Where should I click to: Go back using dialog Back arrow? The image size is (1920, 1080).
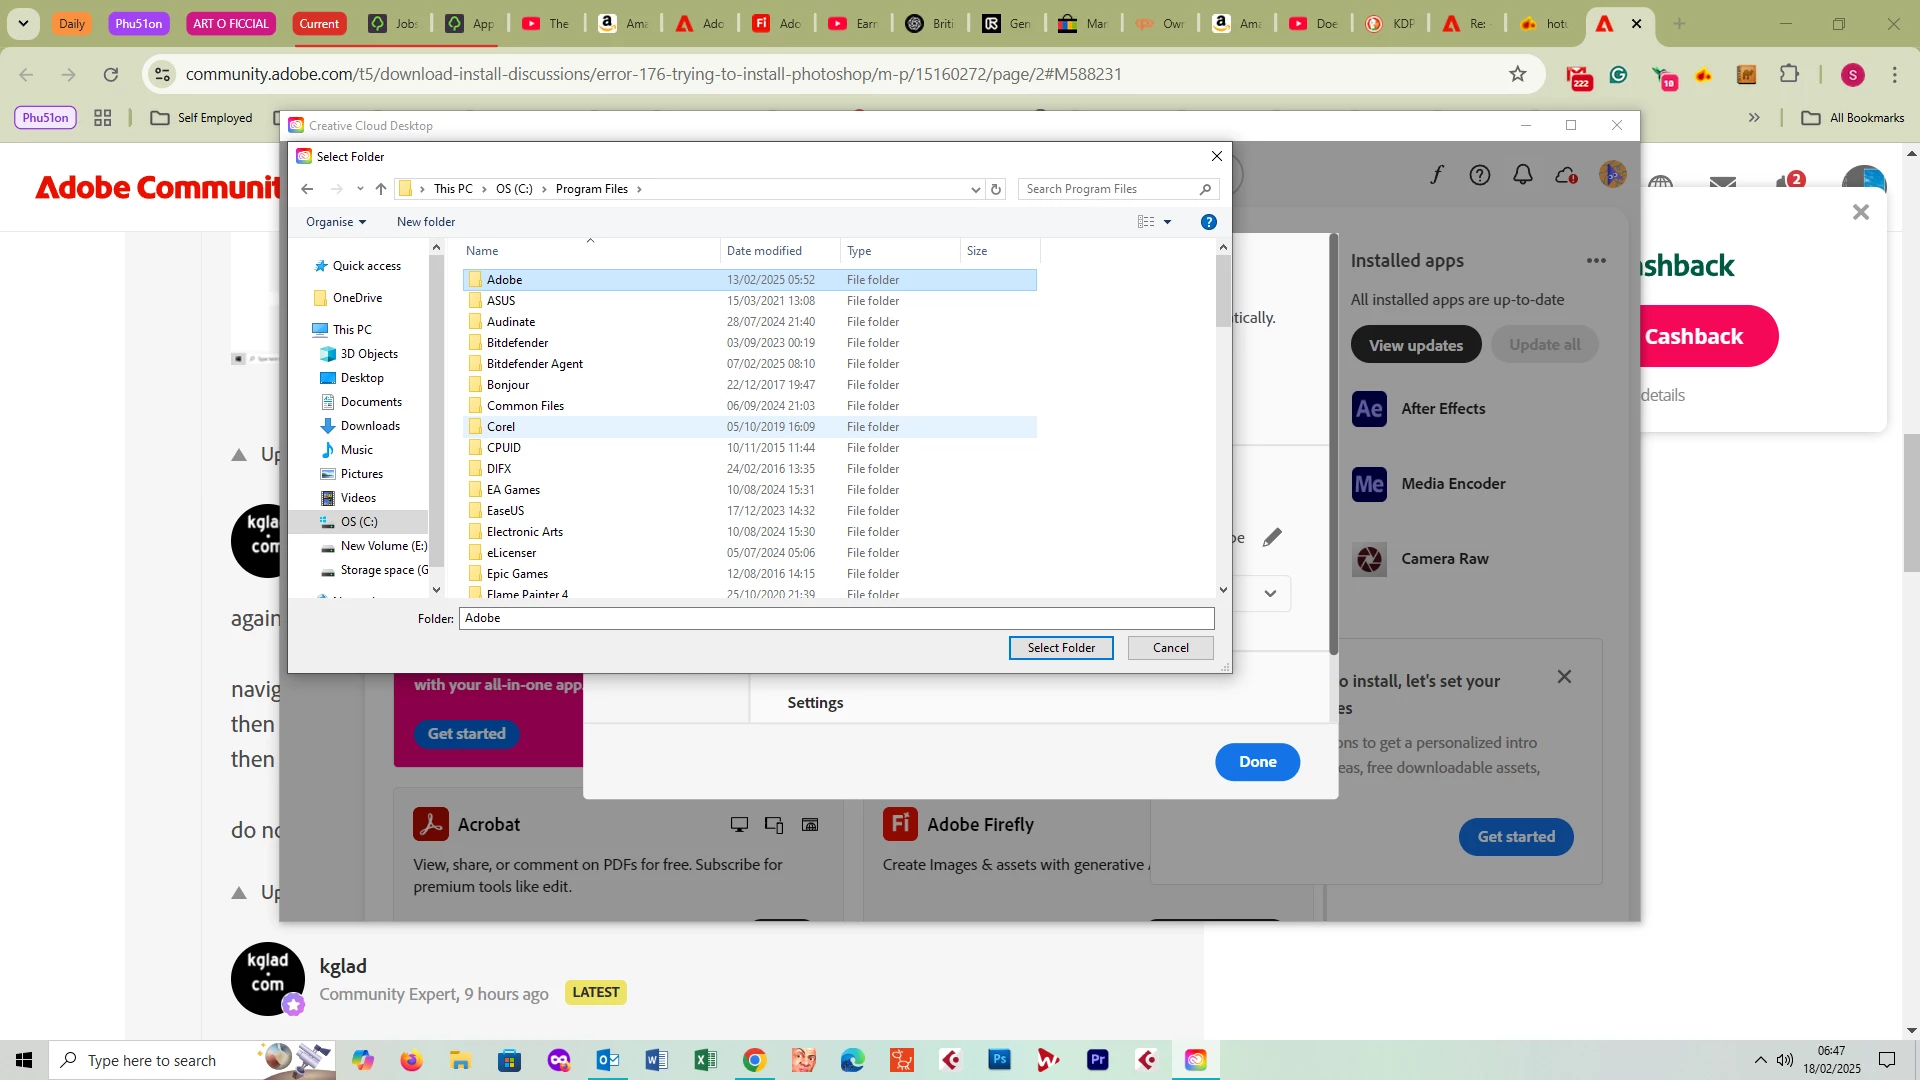(x=307, y=189)
